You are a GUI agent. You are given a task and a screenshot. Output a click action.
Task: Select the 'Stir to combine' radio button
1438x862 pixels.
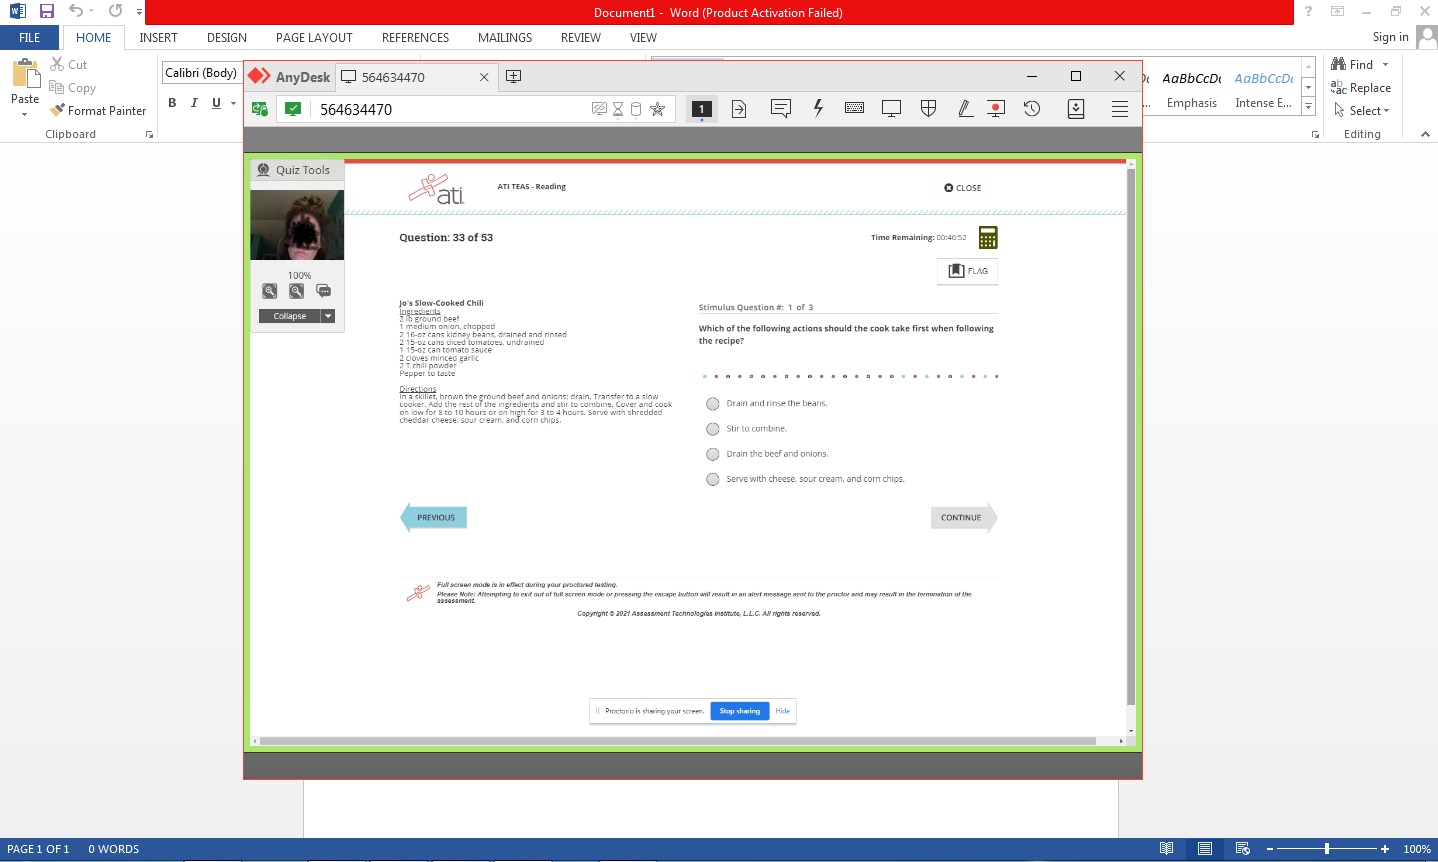pyautogui.click(x=713, y=429)
